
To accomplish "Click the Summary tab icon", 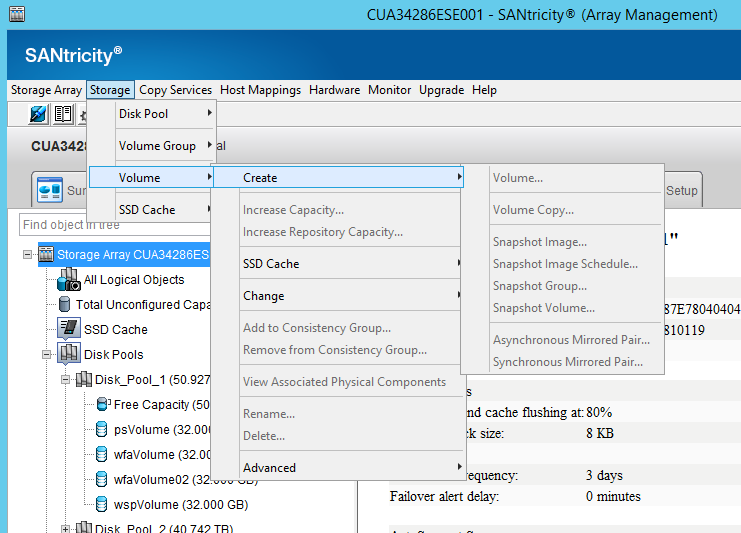I will click(50, 190).
